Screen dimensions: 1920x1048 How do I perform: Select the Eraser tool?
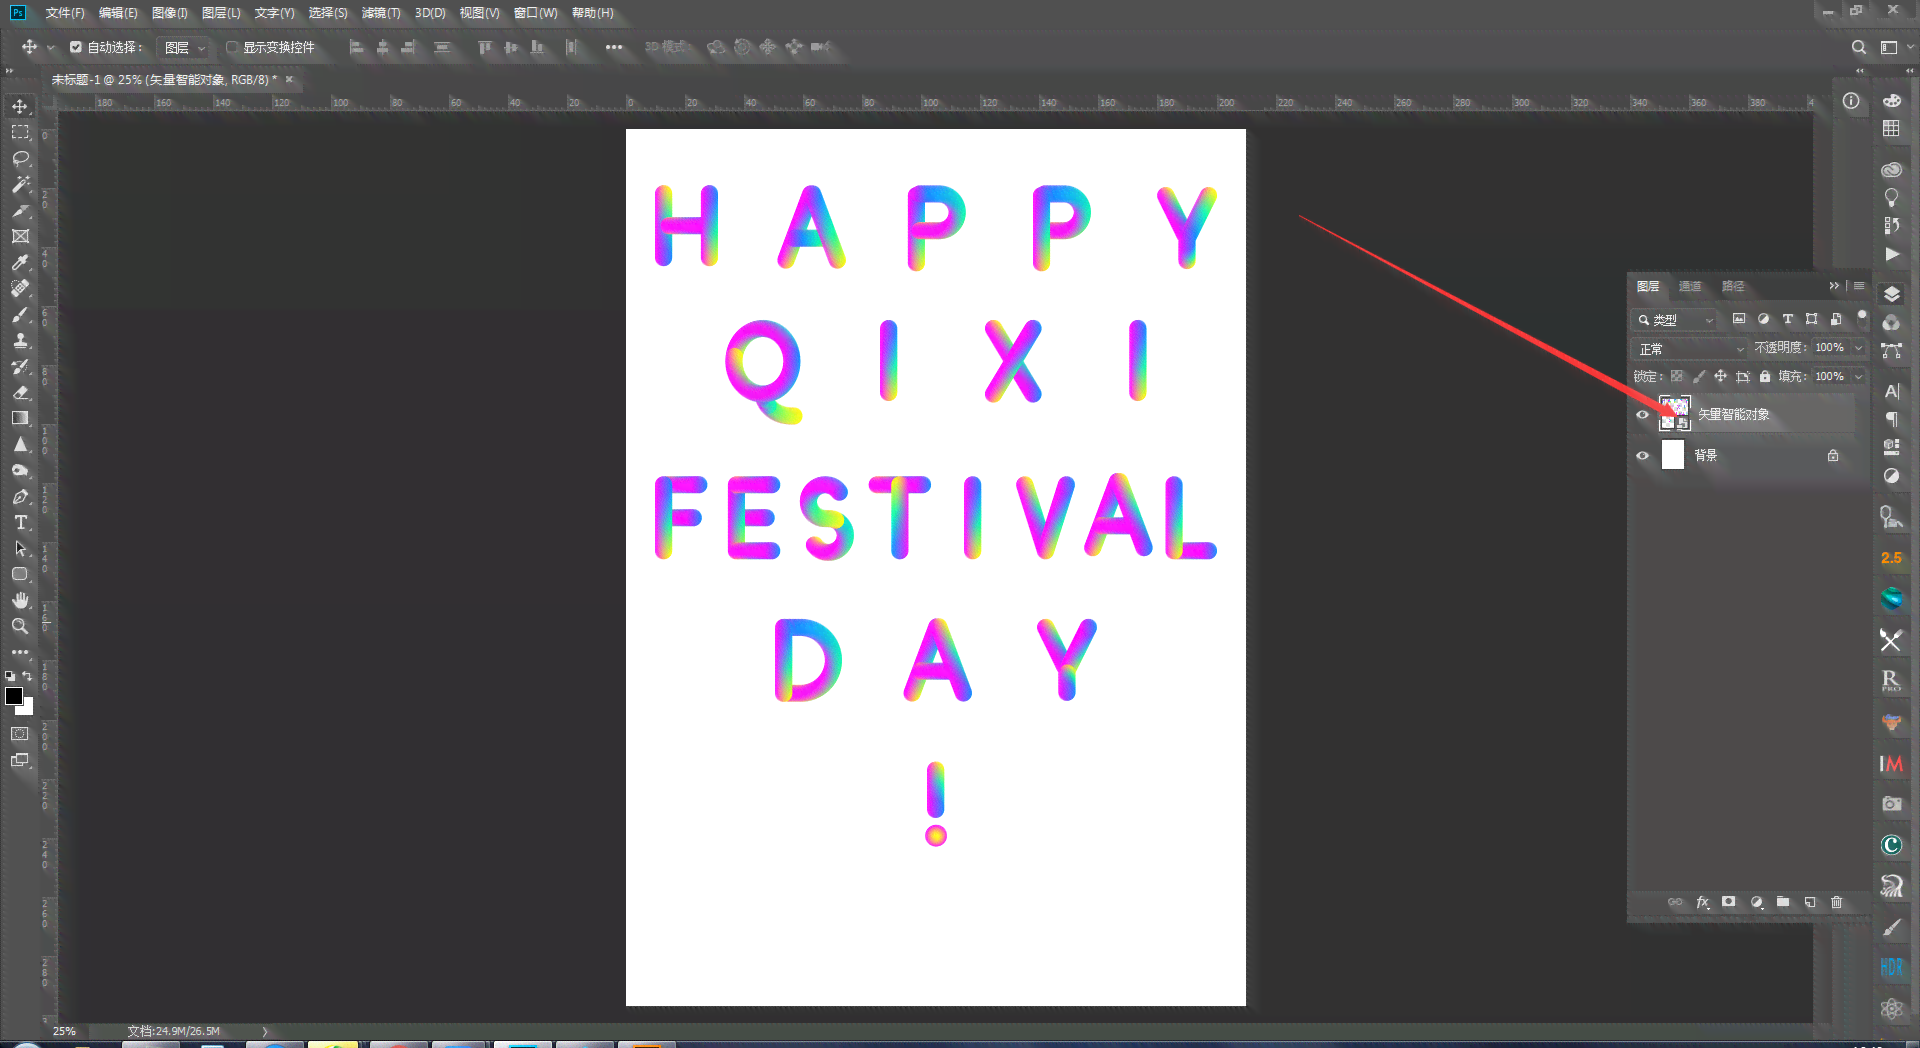pyautogui.click(x=20, y=392)
